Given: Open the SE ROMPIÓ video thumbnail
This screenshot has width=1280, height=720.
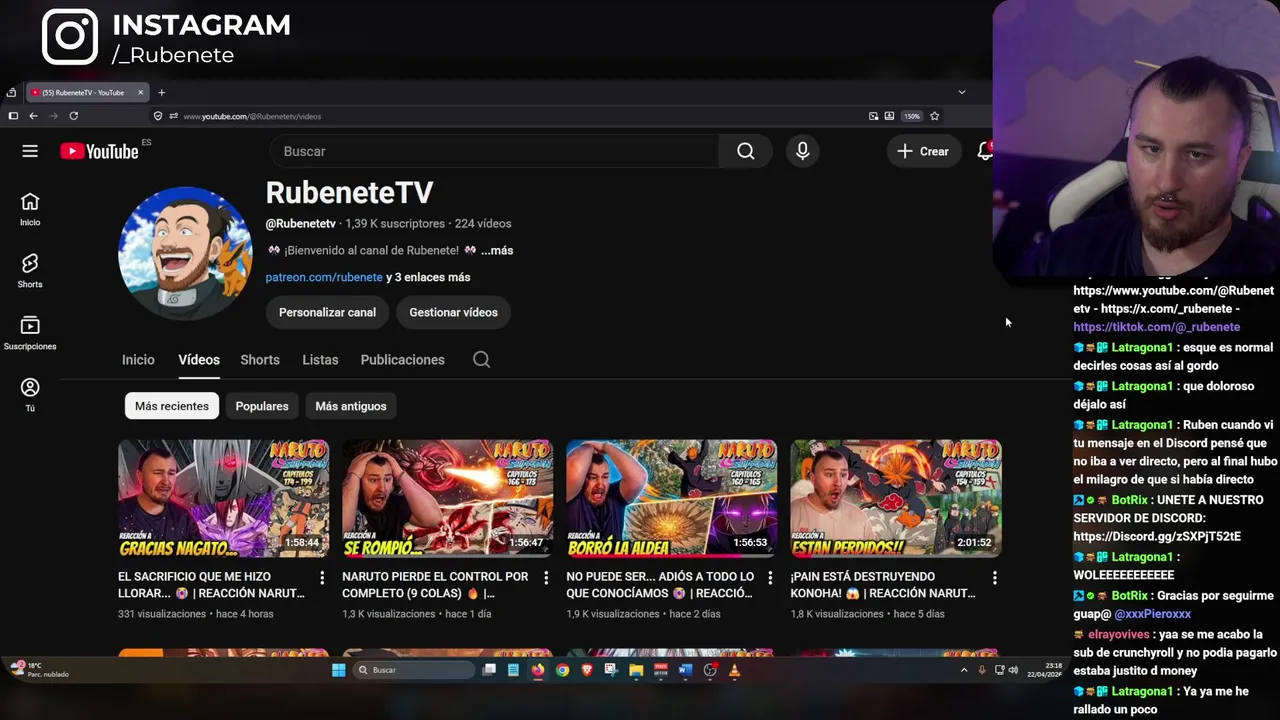Looking at the screenshot, I should [447, 498].
